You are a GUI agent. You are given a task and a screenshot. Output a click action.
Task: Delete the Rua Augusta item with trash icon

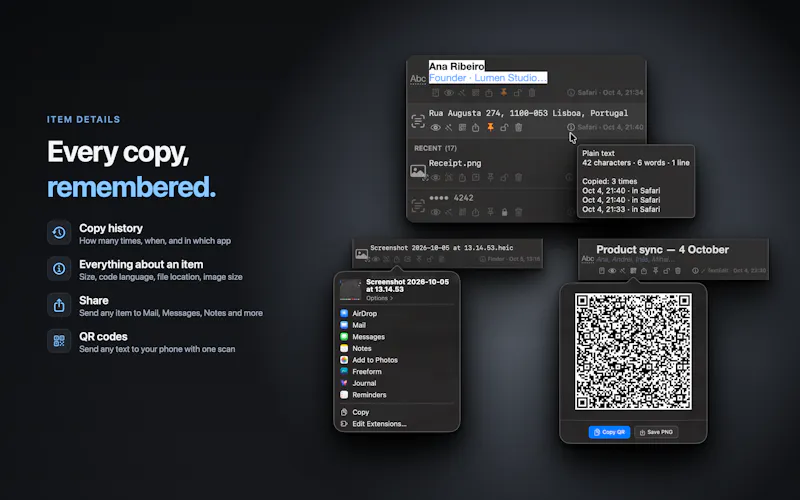tap(518, 128)
